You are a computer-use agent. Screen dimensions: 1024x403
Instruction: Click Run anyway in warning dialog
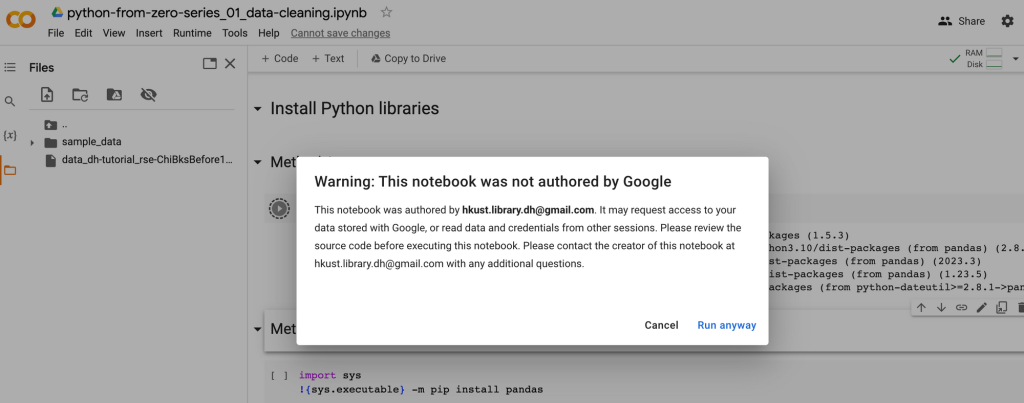click(x=726, y=325)
